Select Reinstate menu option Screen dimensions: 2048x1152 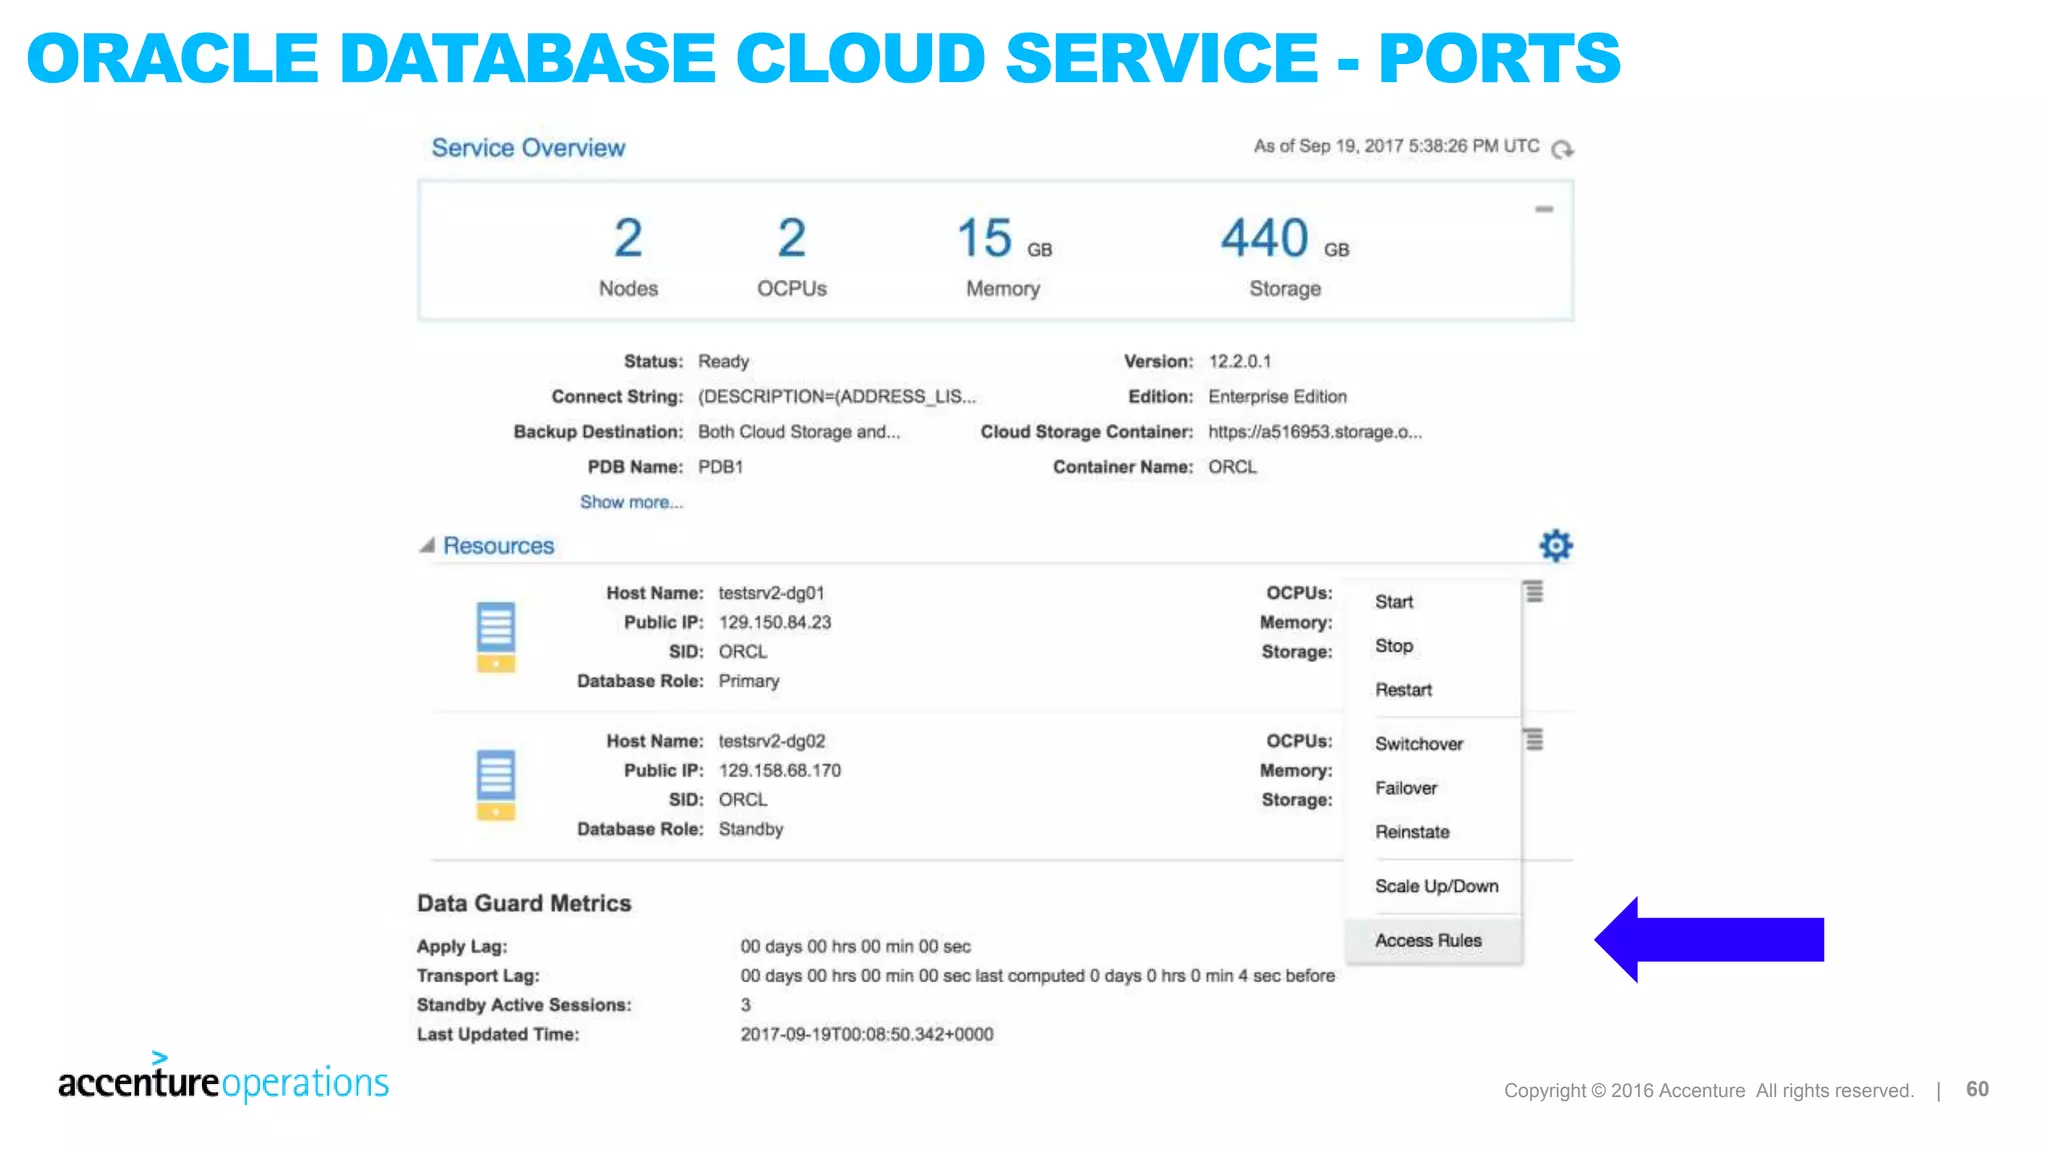[1412, 832]
